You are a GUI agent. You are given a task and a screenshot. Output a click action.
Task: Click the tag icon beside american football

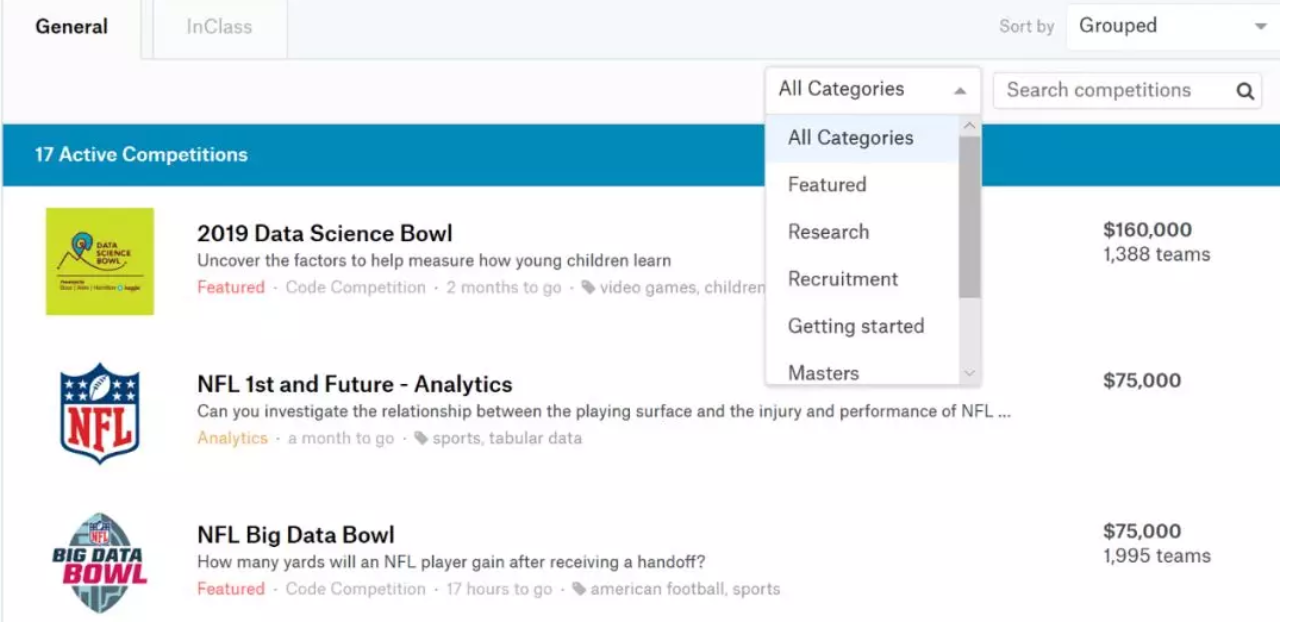tap(579, 589)
